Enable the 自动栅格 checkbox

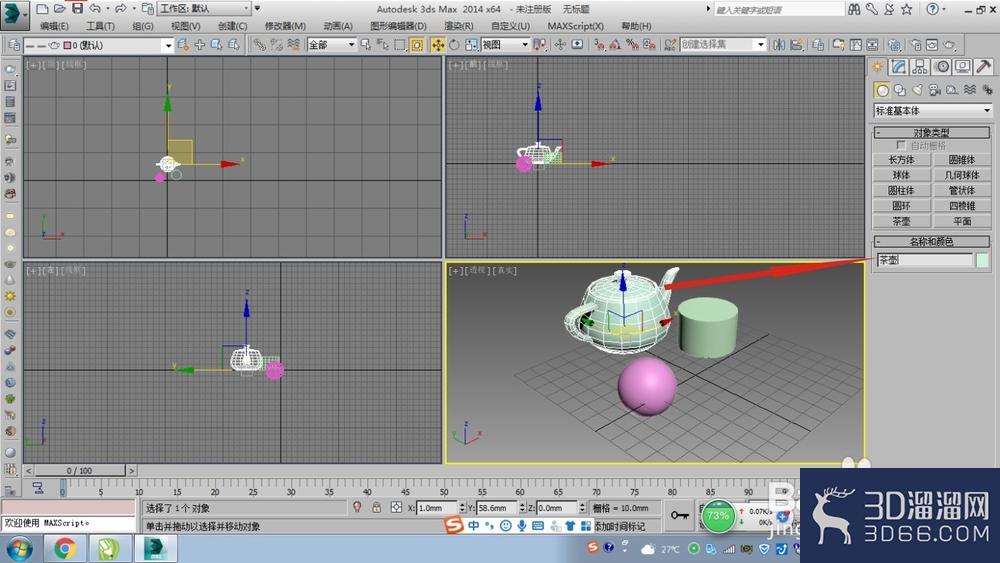coord(901,145)
